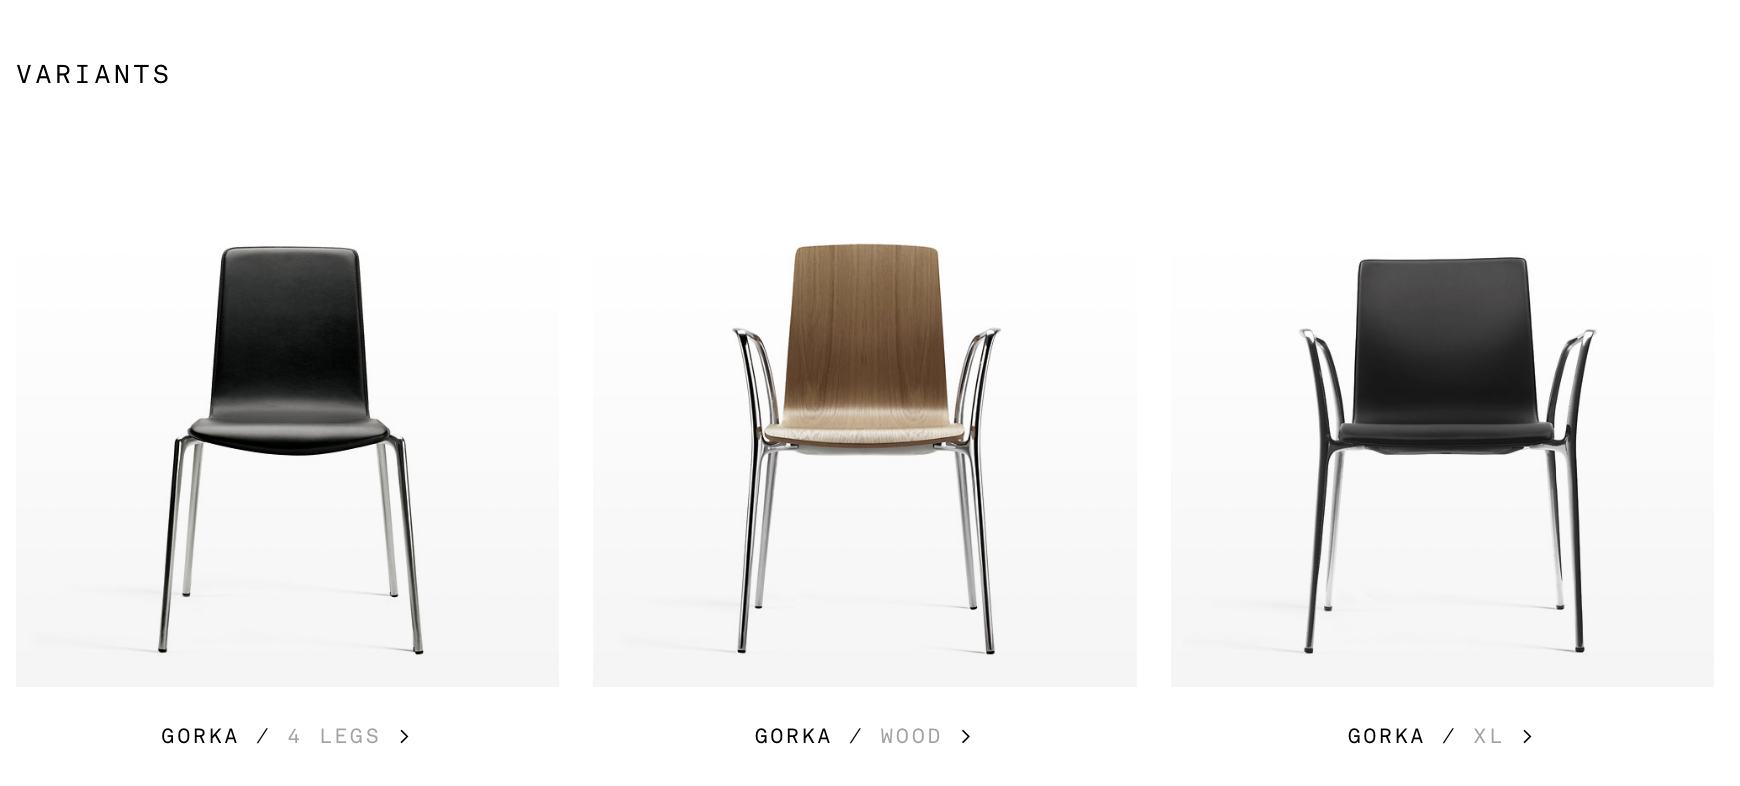
Task: Click the chevron arrow next to WOOD
Action: pyautogui.click(x=965, y=736)
